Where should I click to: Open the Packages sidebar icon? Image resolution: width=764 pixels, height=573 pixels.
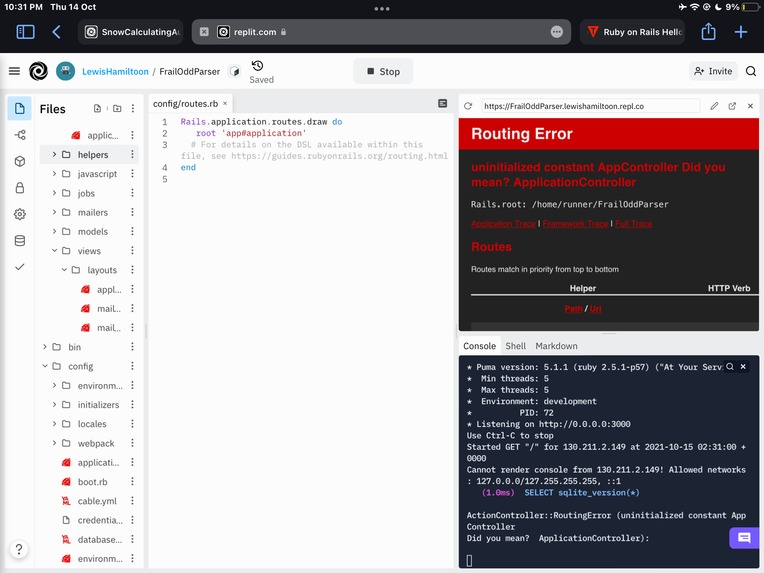pos(20,161)
